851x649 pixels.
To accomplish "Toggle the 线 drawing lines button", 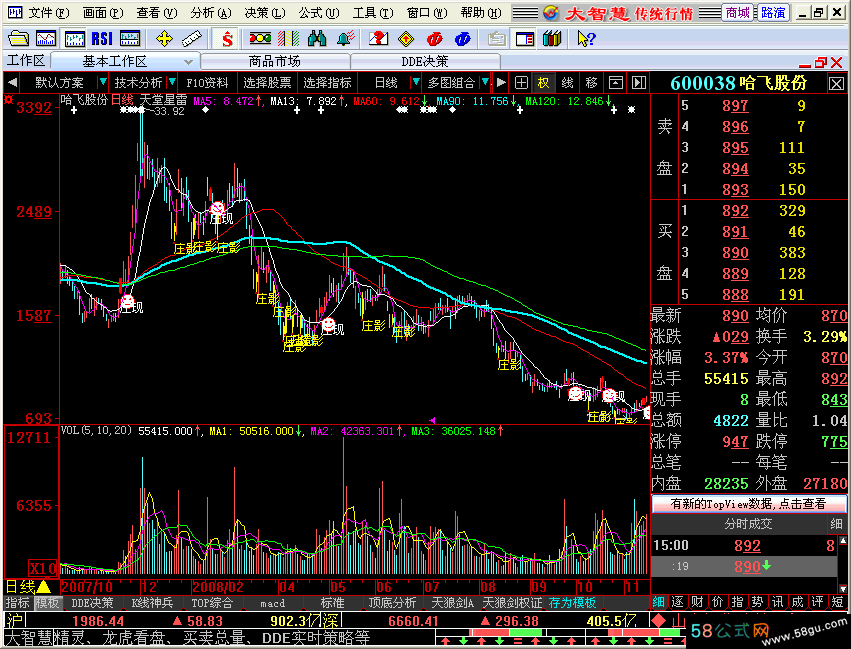I will pos(567,83).
